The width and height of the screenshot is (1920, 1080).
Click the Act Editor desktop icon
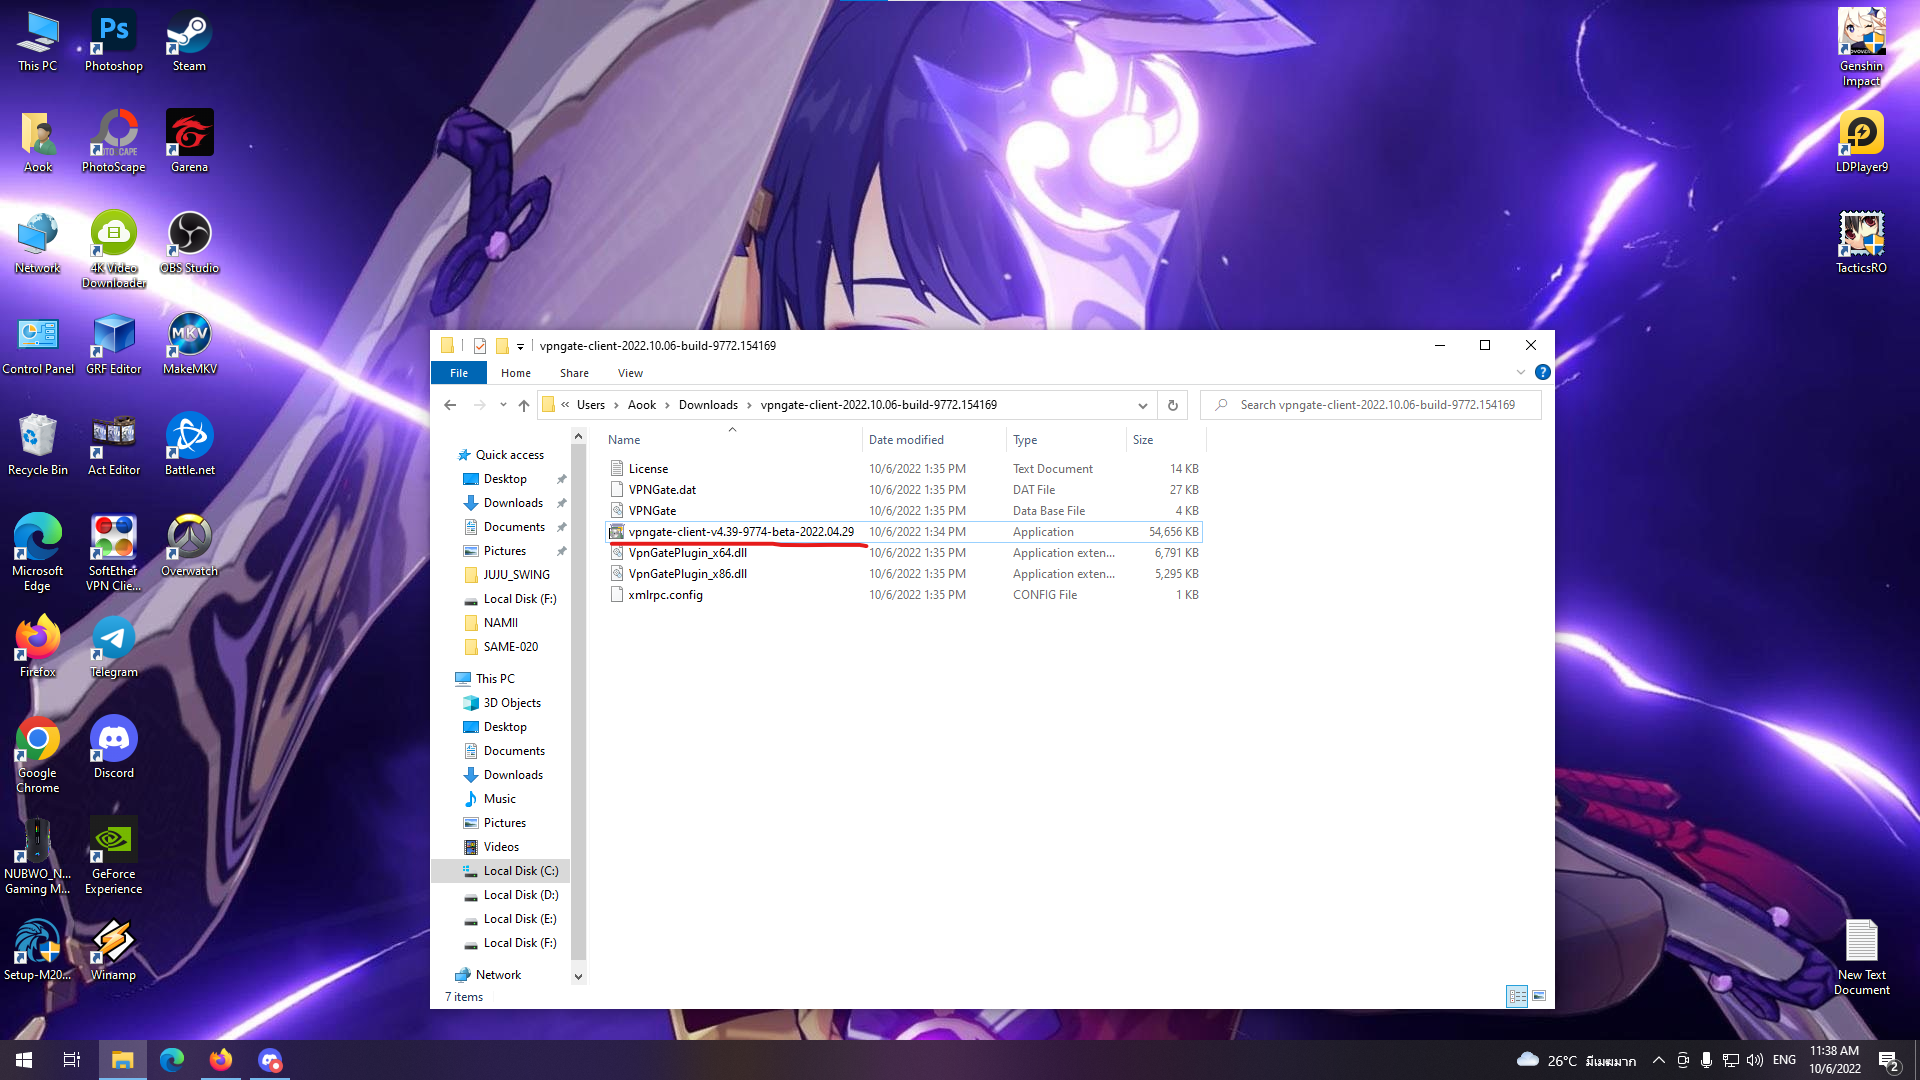tap(114, 445)
